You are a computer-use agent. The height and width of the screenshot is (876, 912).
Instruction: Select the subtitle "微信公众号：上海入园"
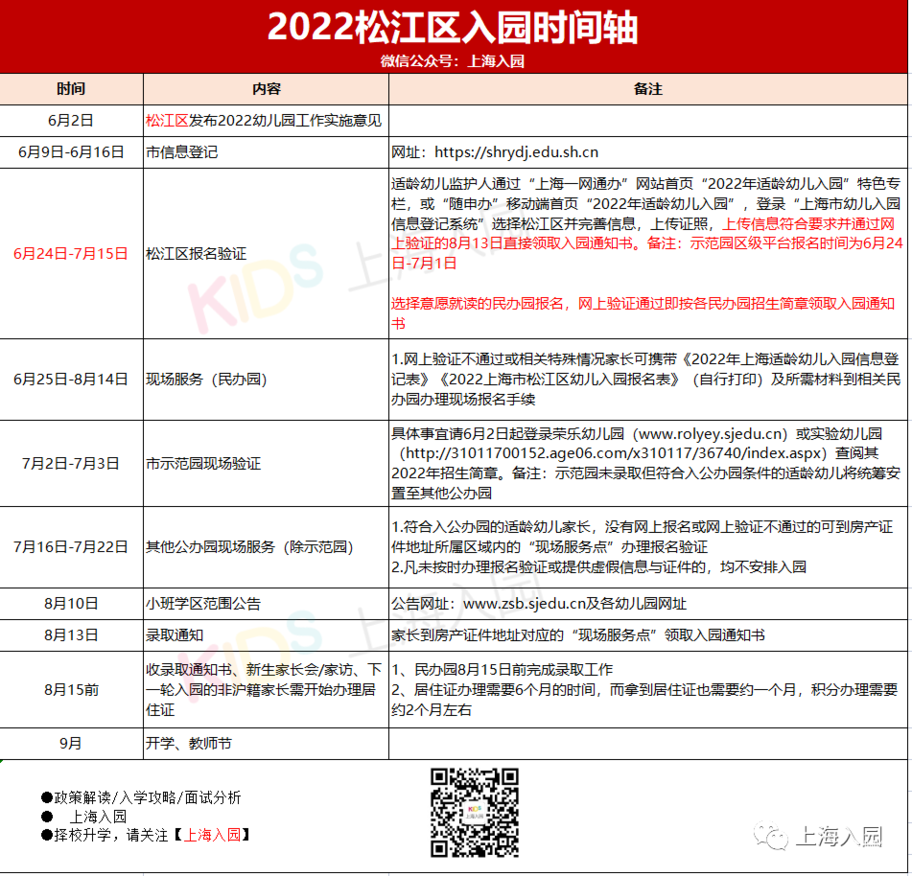pos(453,61)
